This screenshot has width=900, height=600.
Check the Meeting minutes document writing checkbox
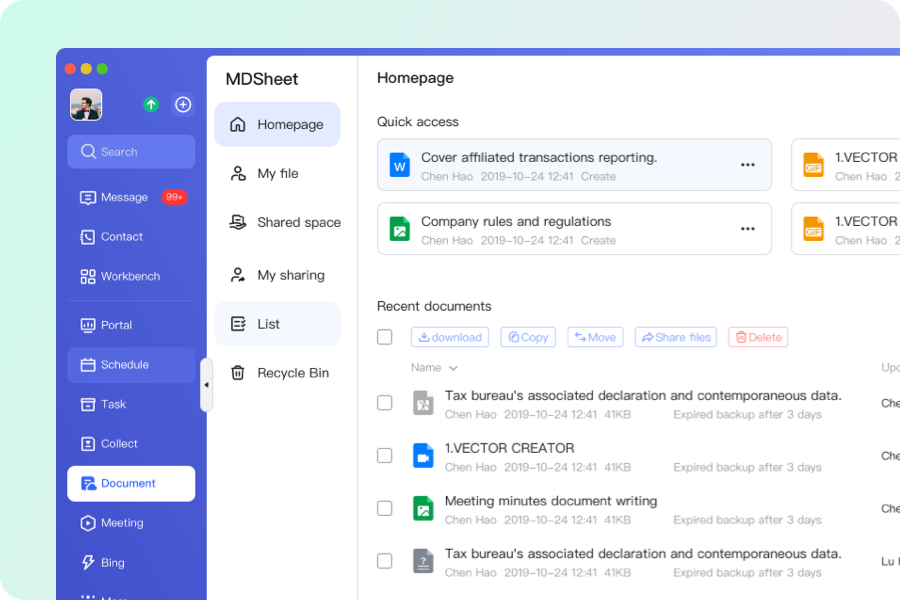(x=385, y=508)
